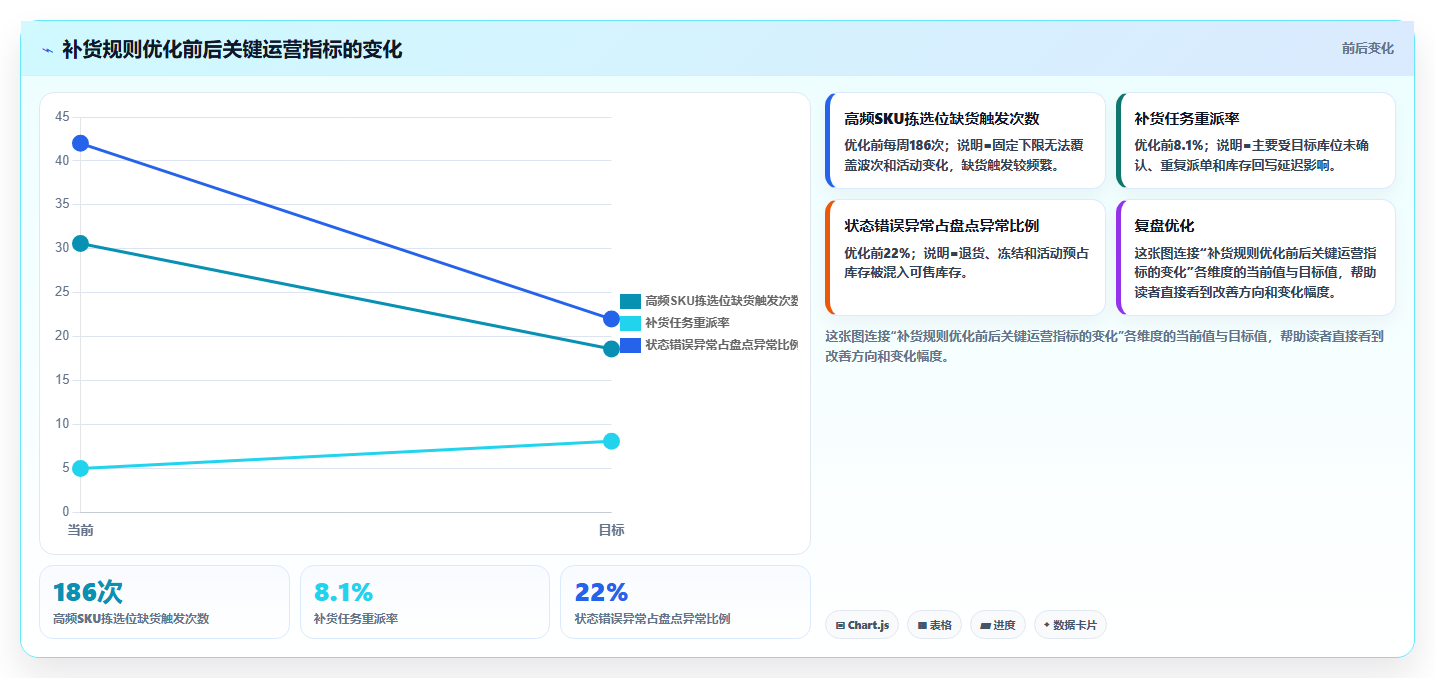Click the 45 y-axis tick label
This screenshot has height=678, width=1435.
point(62,117)
